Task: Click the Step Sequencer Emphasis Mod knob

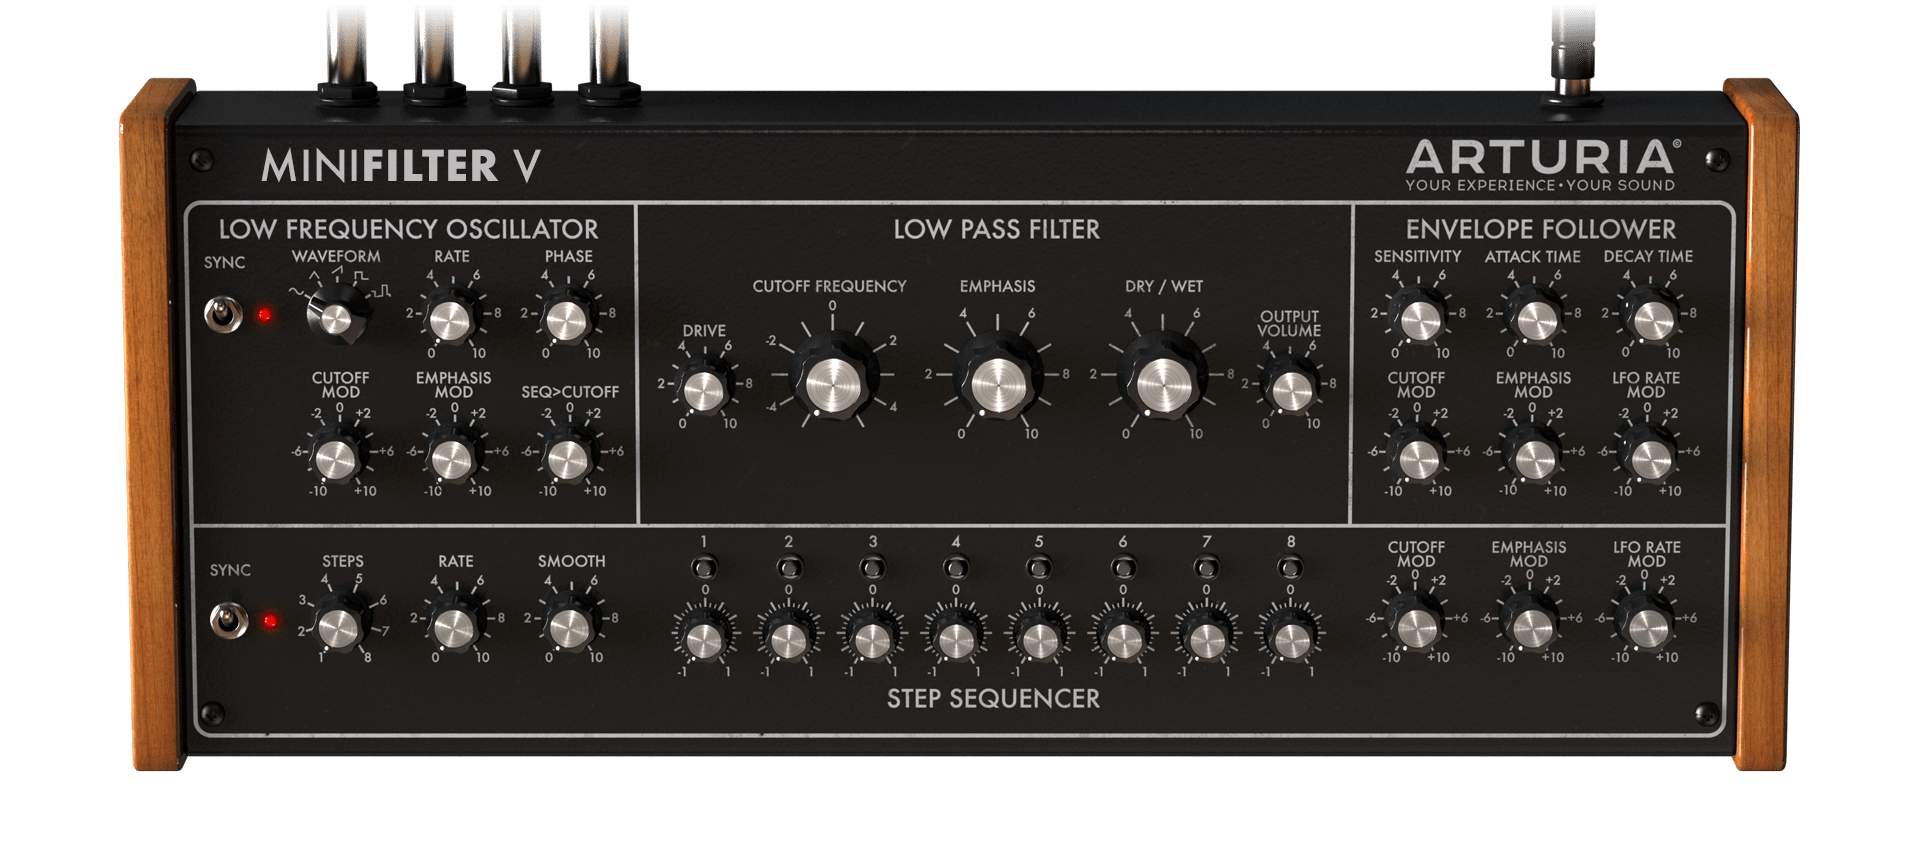Action: (x=1530, y=625)
